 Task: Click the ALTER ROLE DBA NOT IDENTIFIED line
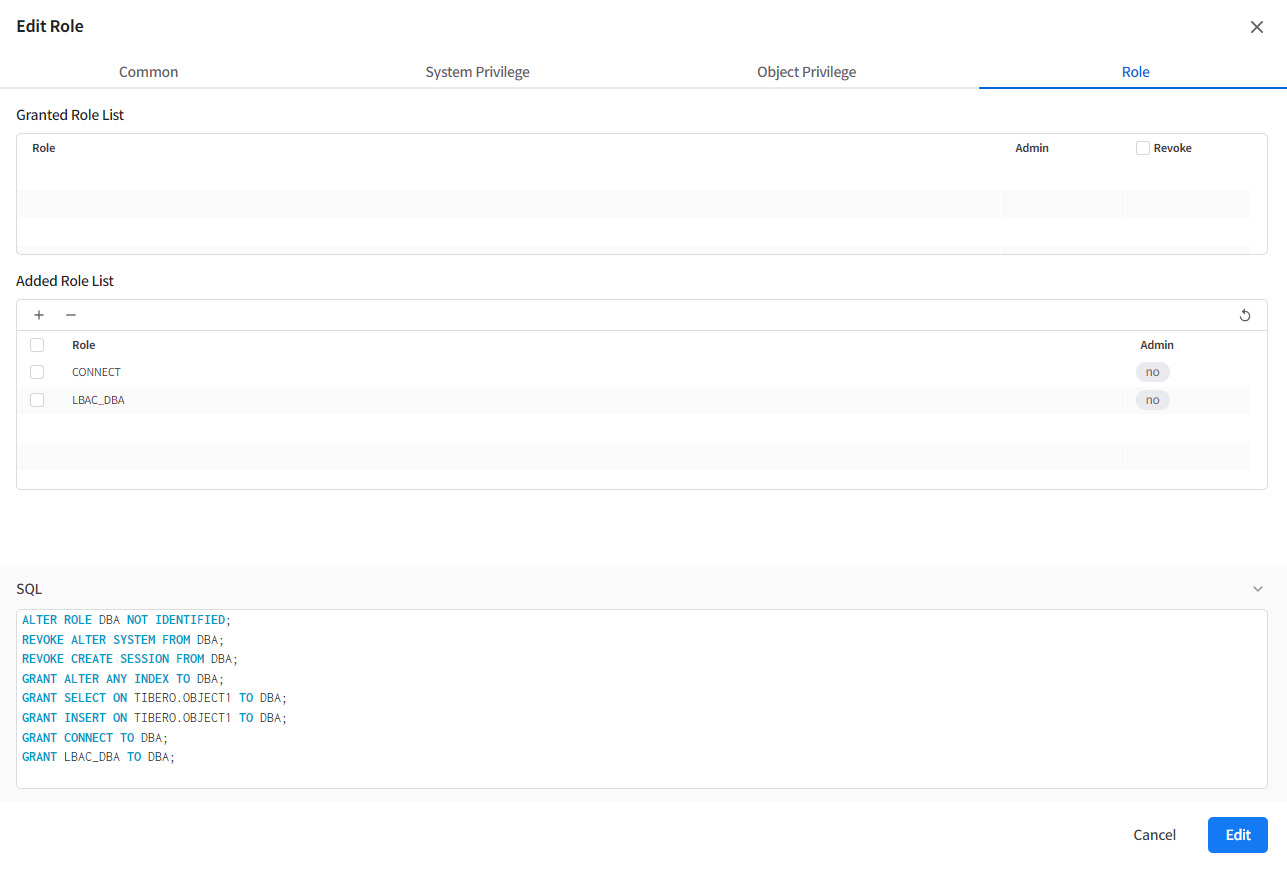127,620
